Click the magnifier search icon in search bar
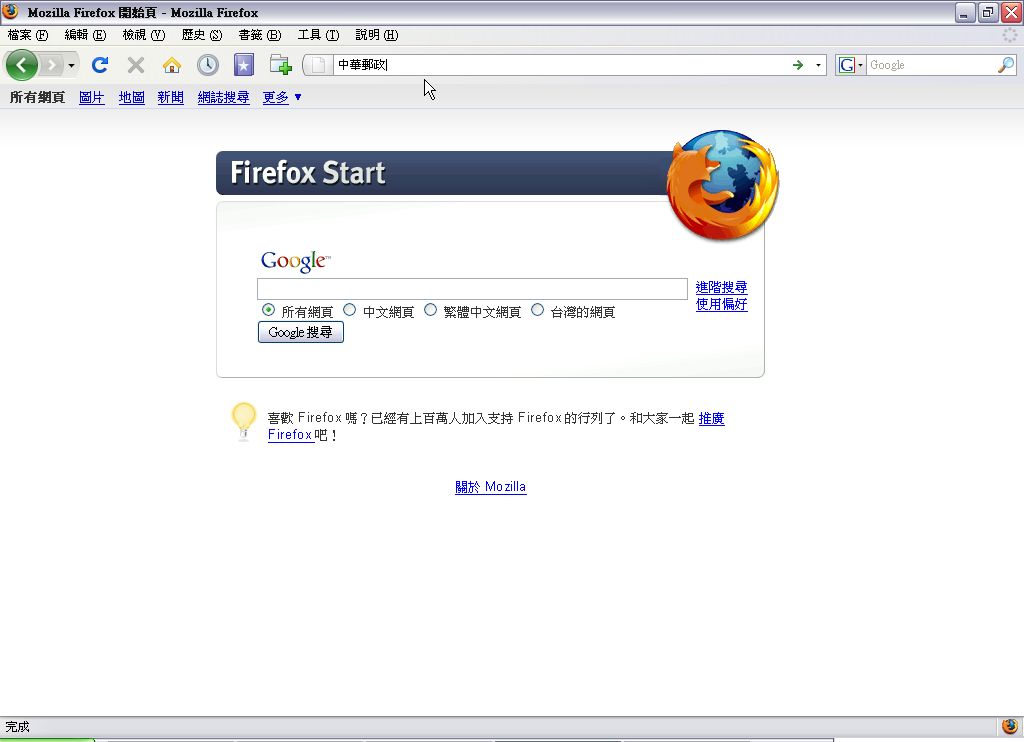 [x=1006, y=65]
